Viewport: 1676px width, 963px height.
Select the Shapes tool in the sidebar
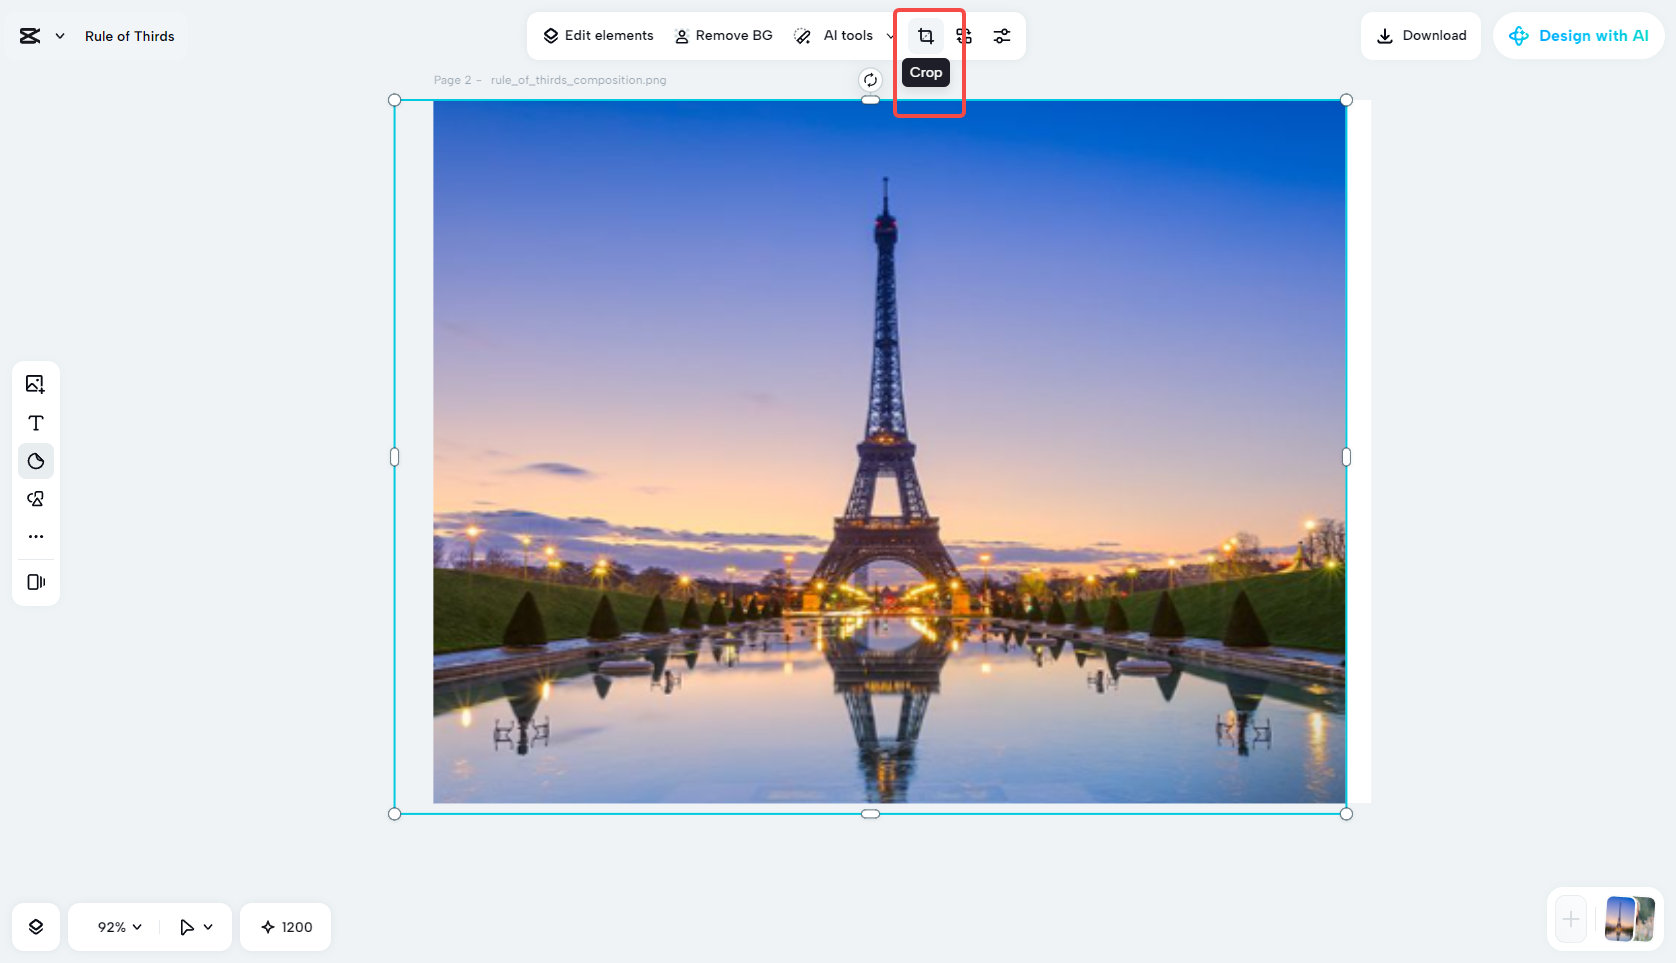click(x=35, y=461)
